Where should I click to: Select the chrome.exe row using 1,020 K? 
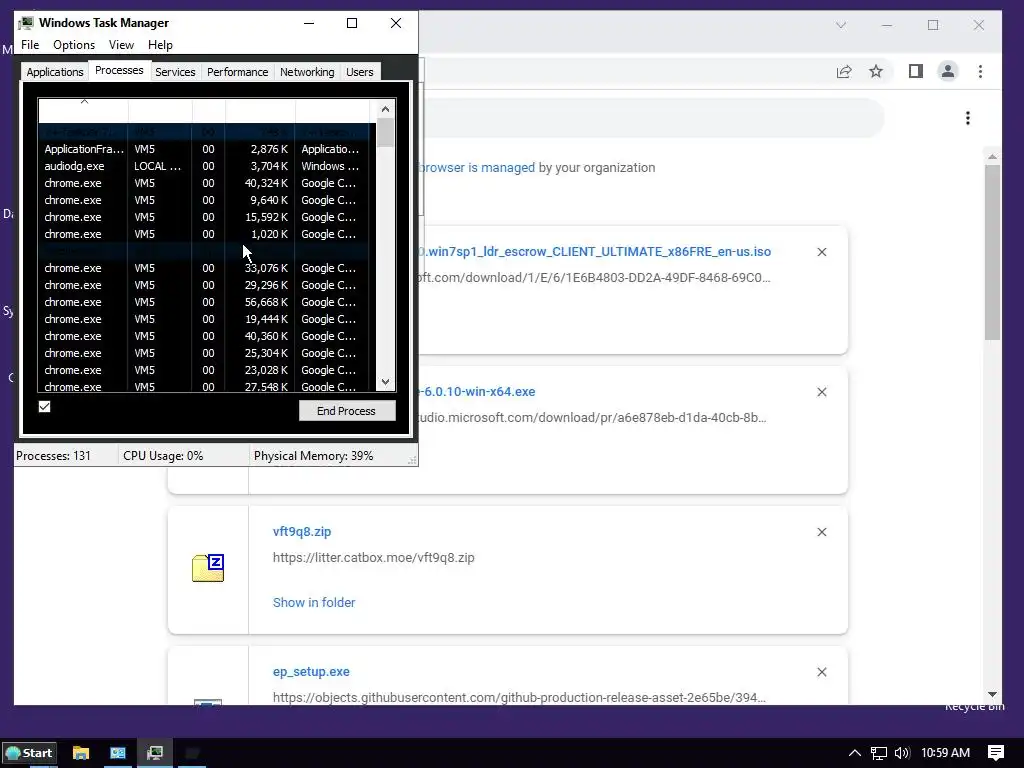pyautogui.click(x=206, y=234)
